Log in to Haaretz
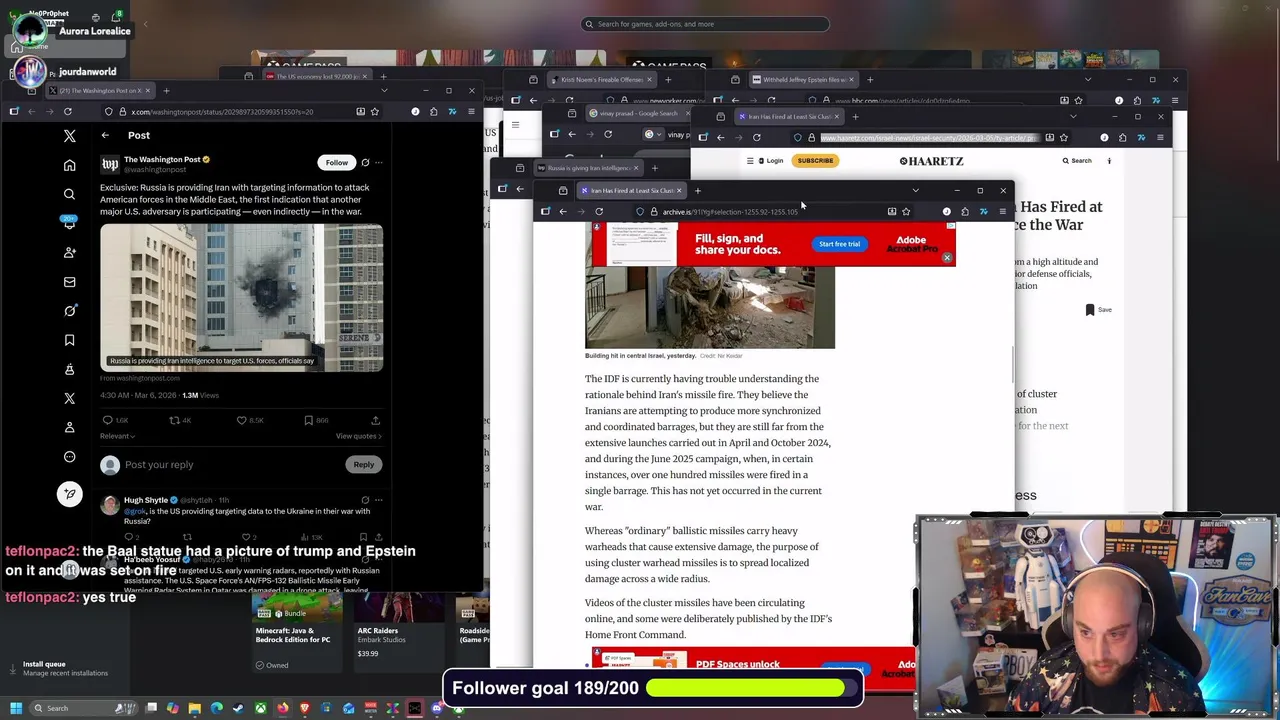This screenshot has height=720, width=1280. [x=771, y=161]
